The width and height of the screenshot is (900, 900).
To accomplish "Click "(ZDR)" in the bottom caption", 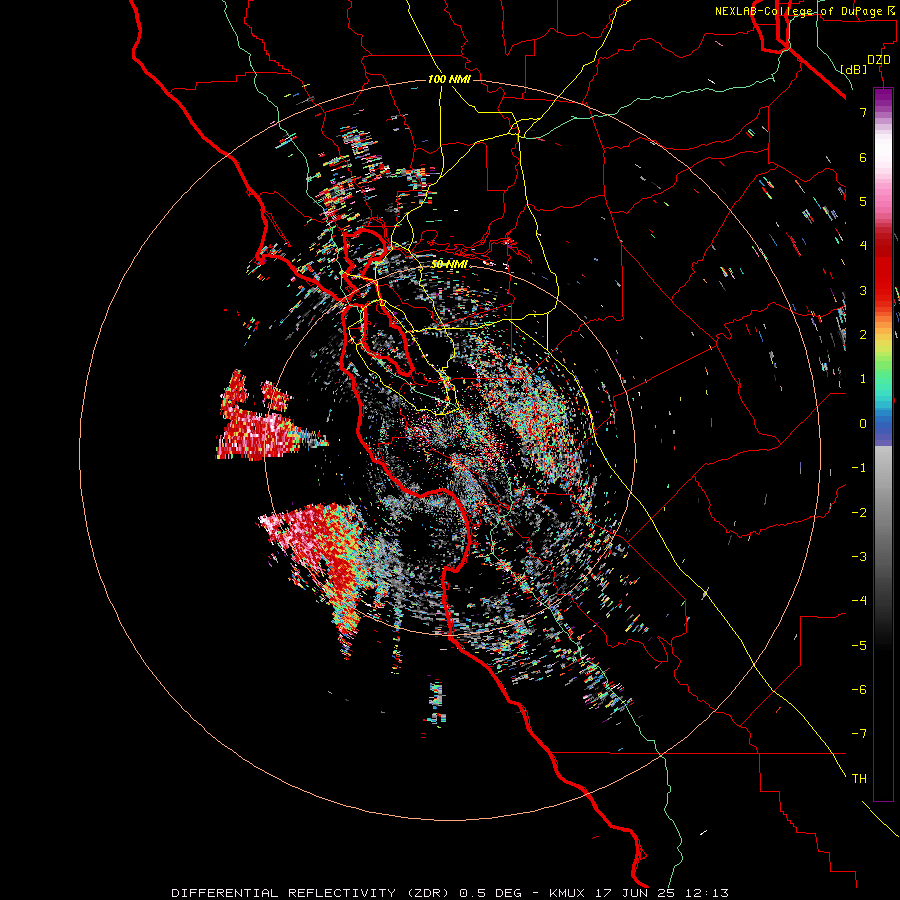I will coord(429,893).
